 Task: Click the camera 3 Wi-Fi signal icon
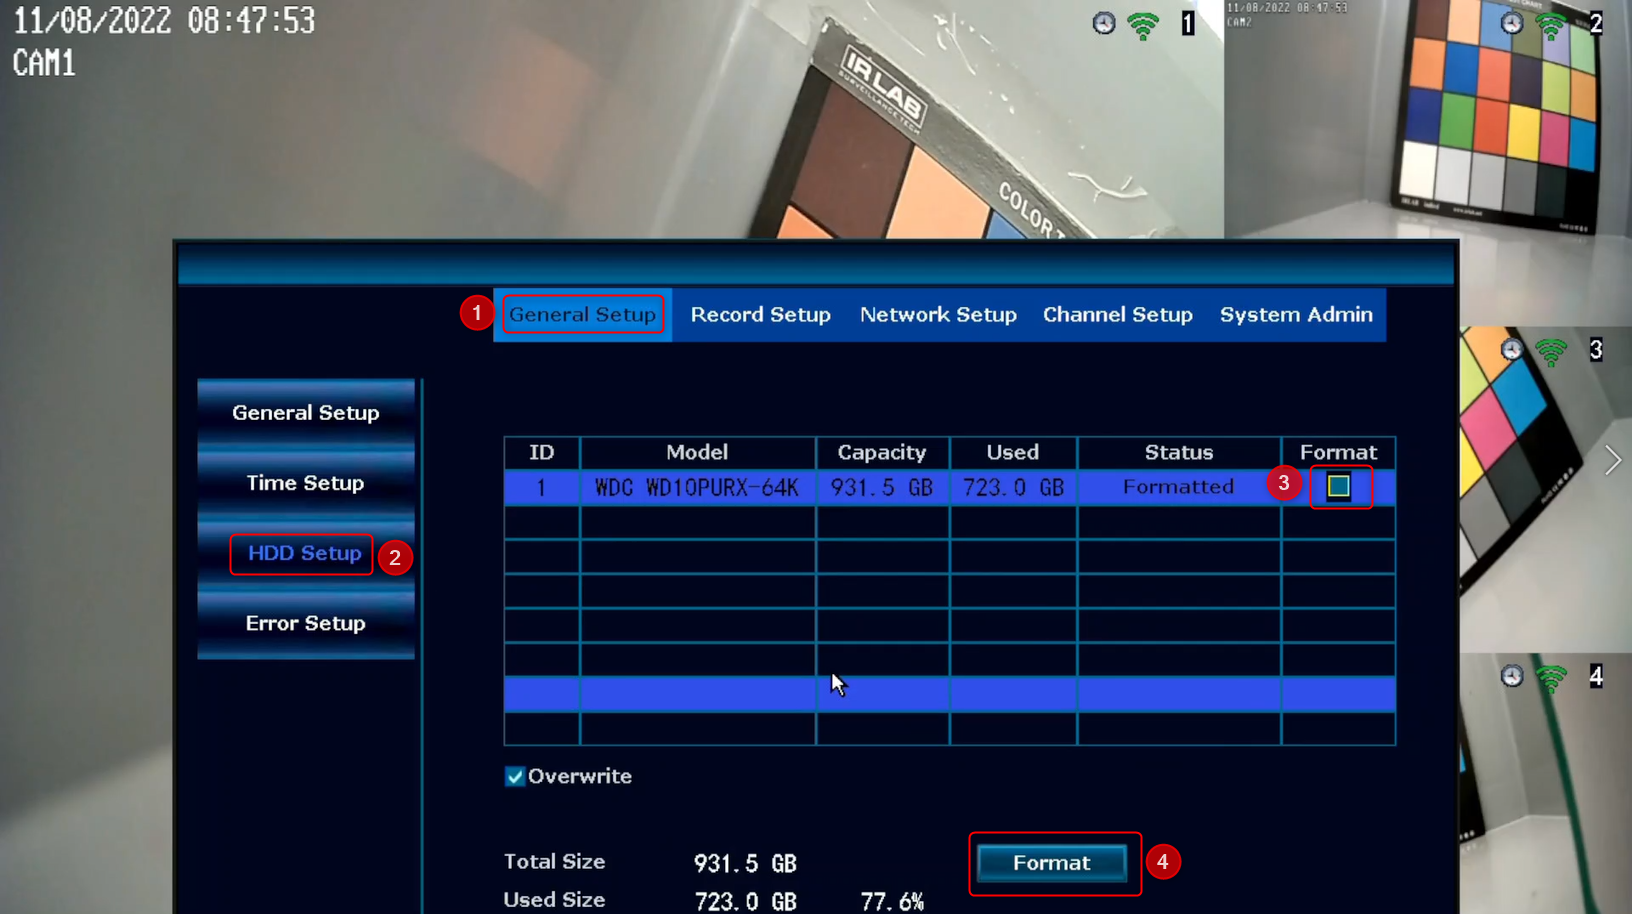pyautogui.click(x=1551, y=351)
